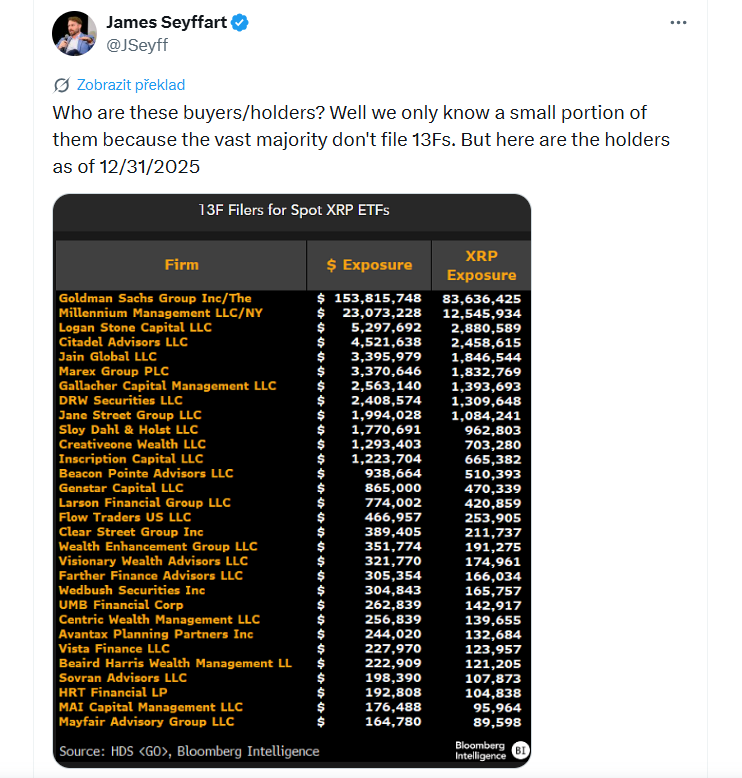Click the Citadel Advisors LLC row
742x778 pixels.
[290, 342]
